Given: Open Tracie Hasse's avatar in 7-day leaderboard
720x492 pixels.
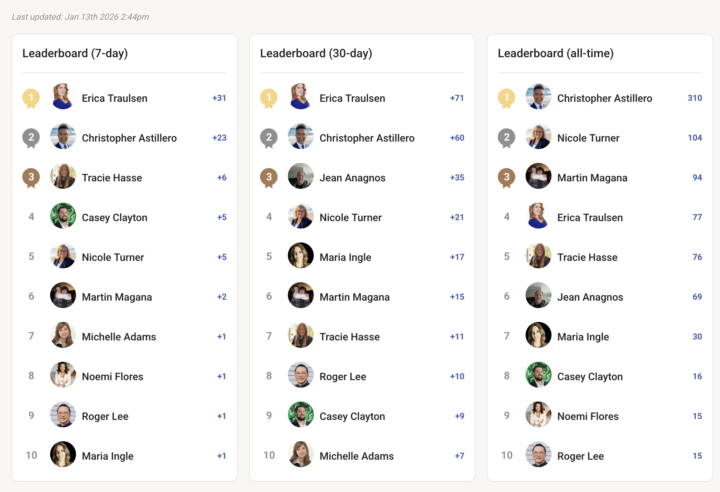Looking at the screenshot, I should point(63,176).
